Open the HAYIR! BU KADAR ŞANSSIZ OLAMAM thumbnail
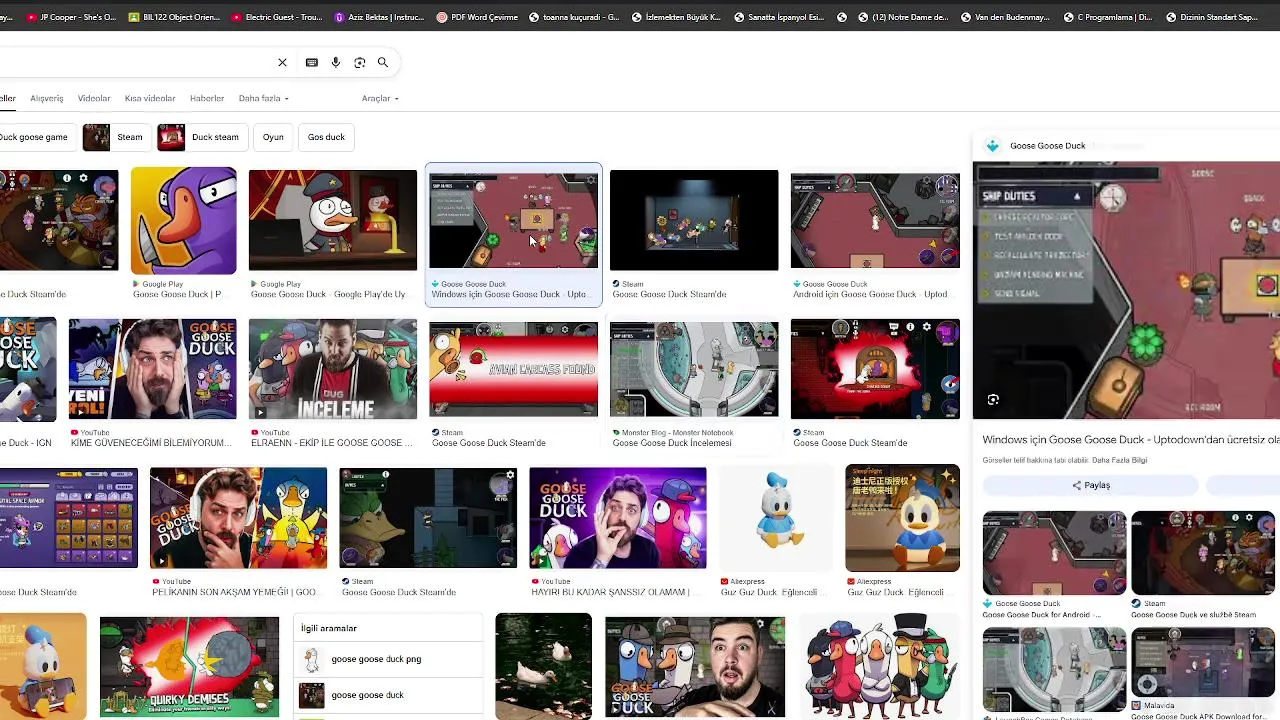The height and width of the screenshot is (720, 1280). click(x=618, y=518)
